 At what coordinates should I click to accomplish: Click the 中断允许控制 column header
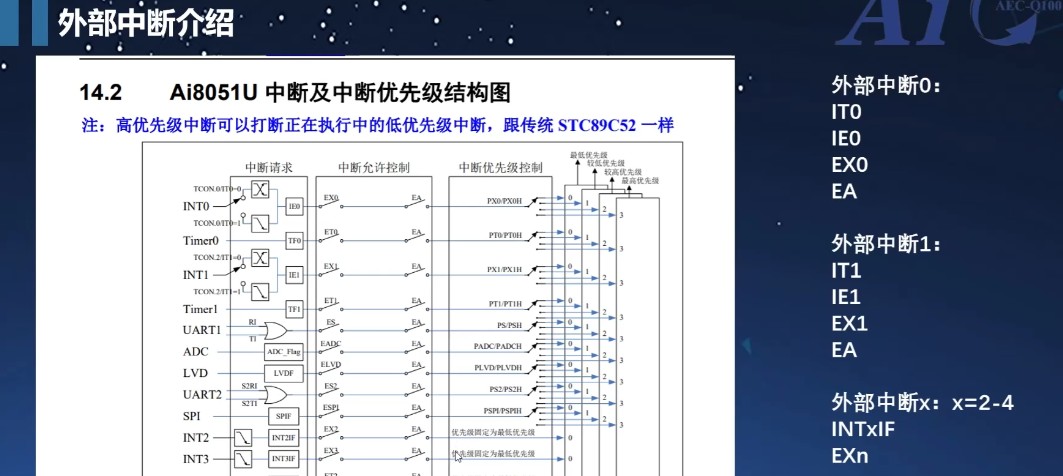[x=374, y=167]
